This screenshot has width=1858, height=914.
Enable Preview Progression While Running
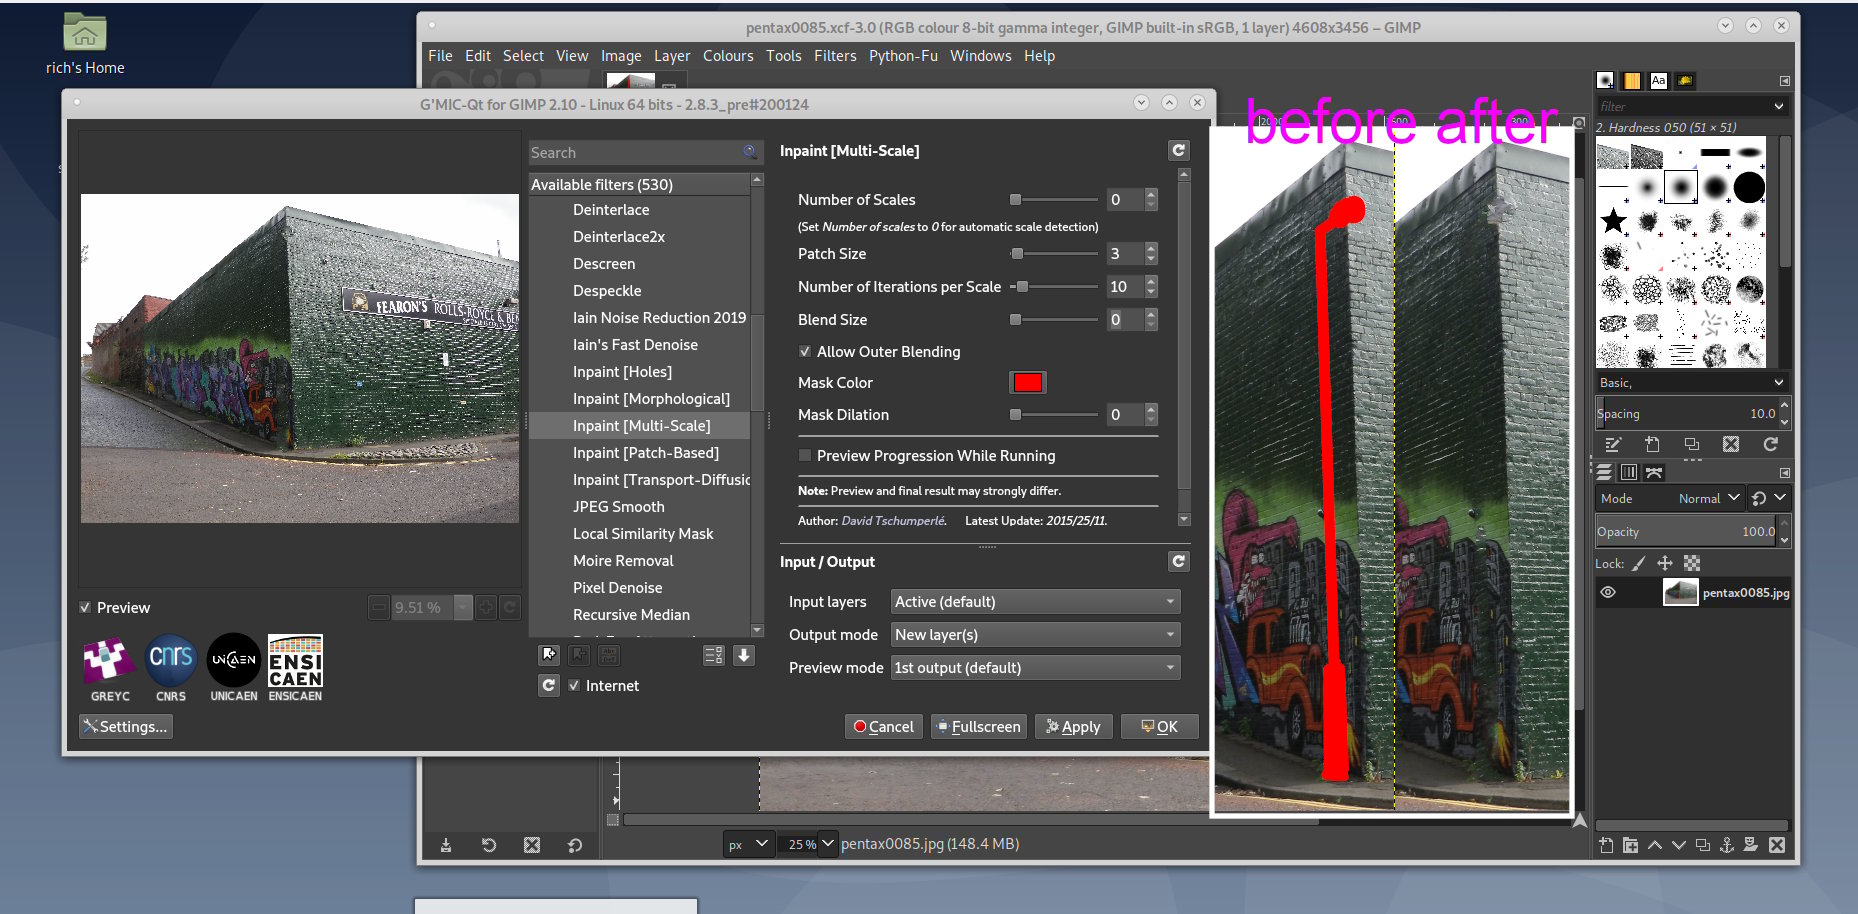point(805,456)
